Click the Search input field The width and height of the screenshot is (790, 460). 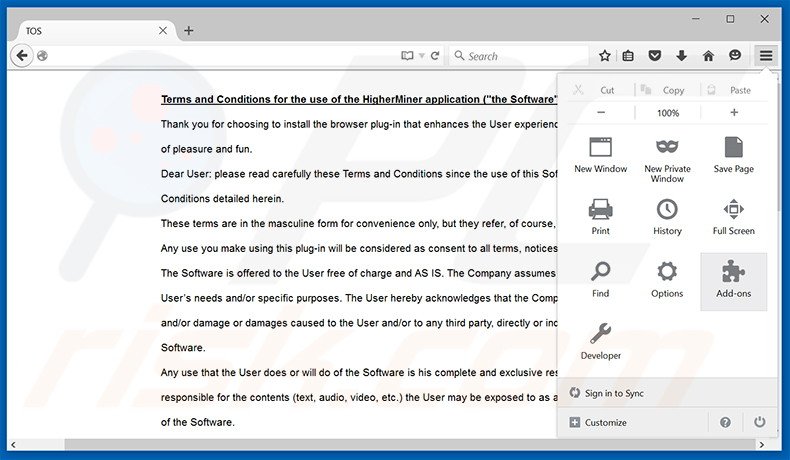click(x=518, y=56)
